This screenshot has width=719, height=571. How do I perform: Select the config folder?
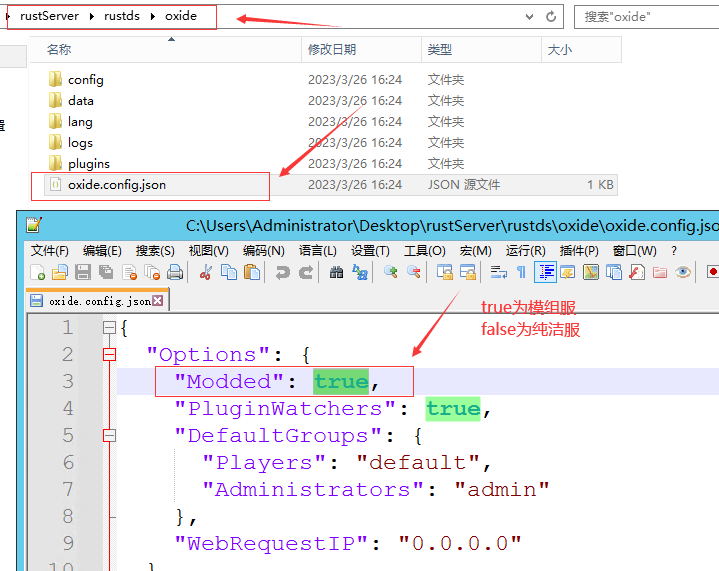[x=85, y=80]
